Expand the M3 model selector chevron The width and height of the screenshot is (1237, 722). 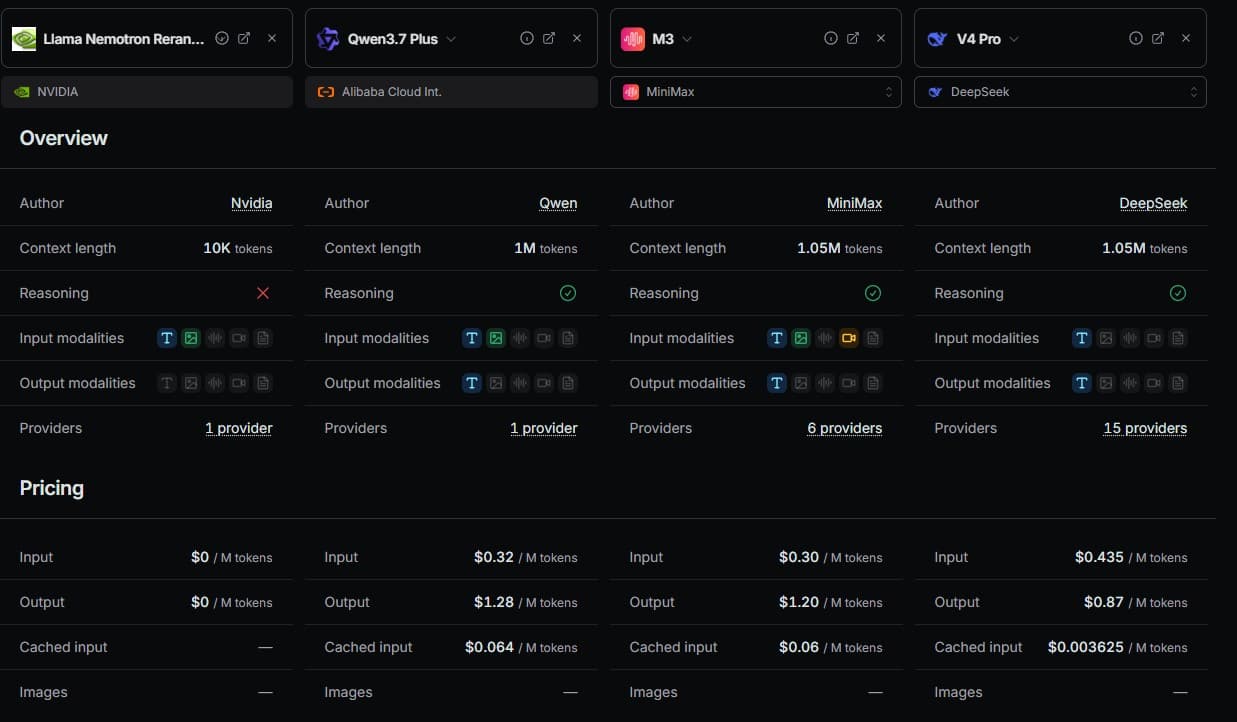click(x=687, y=39)
